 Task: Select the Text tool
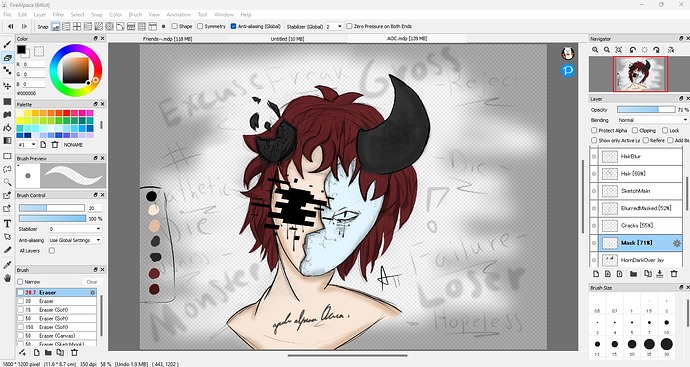pyautogui.click(x=7, y=224)
